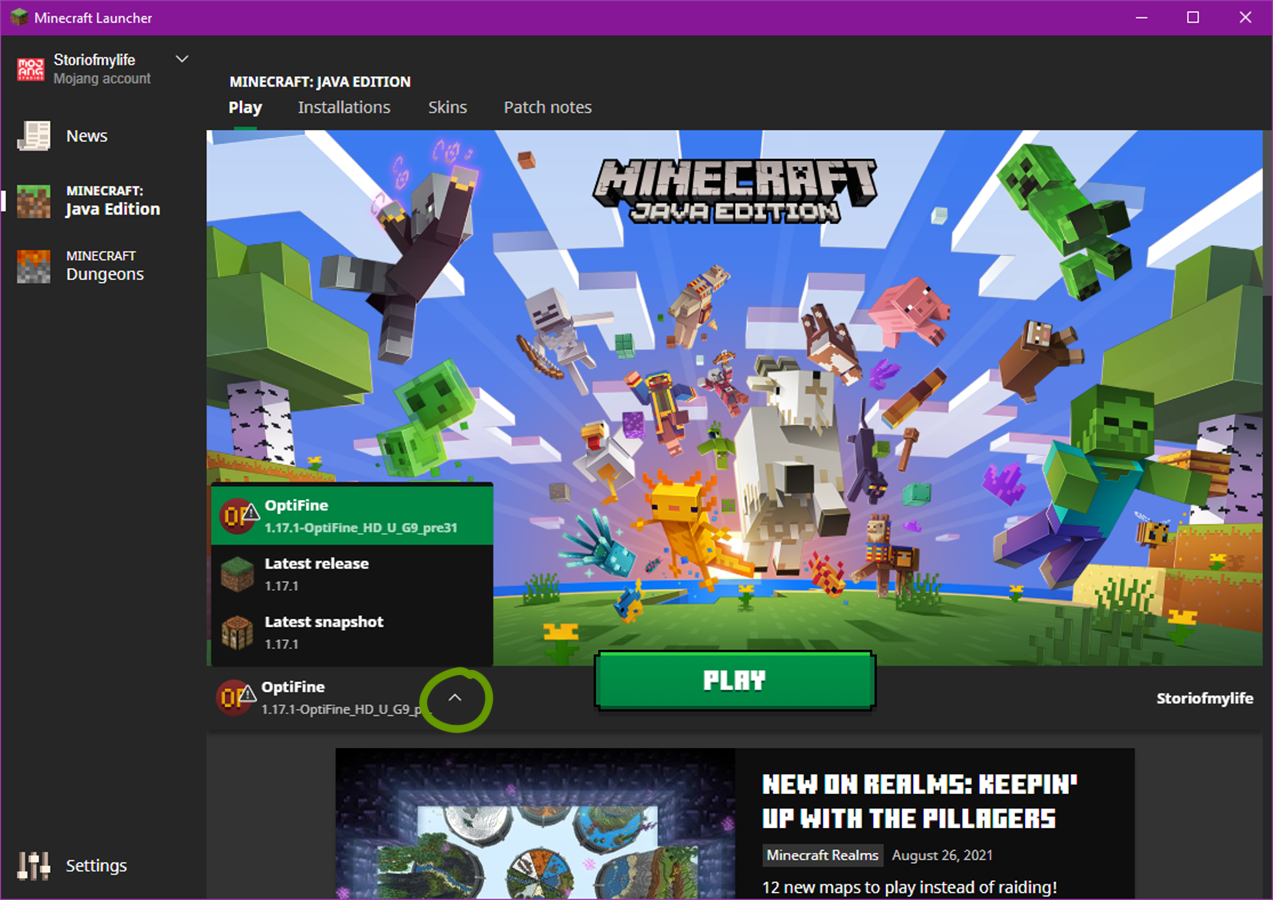Viewport: 1274px width, 900px height.
Task: Click the News newspaper icon in sidebar
Action: tap(33, 136)
